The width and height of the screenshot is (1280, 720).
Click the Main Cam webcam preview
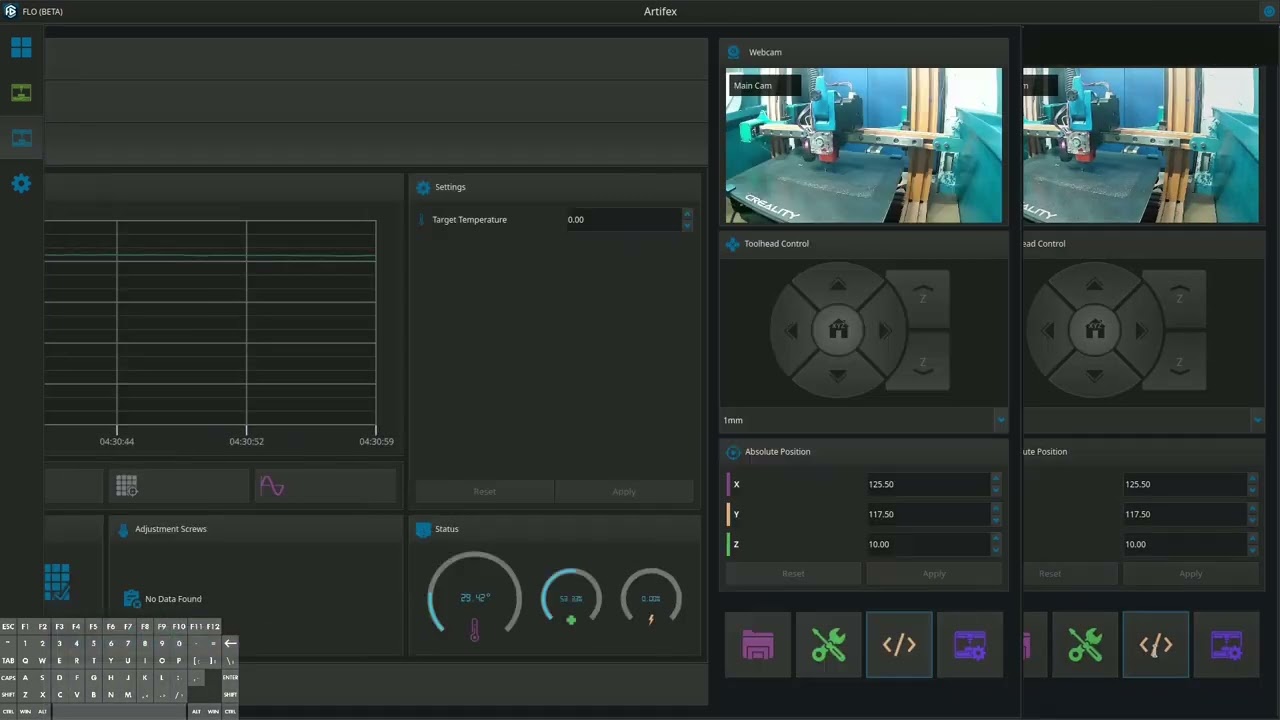click(864, 146)
